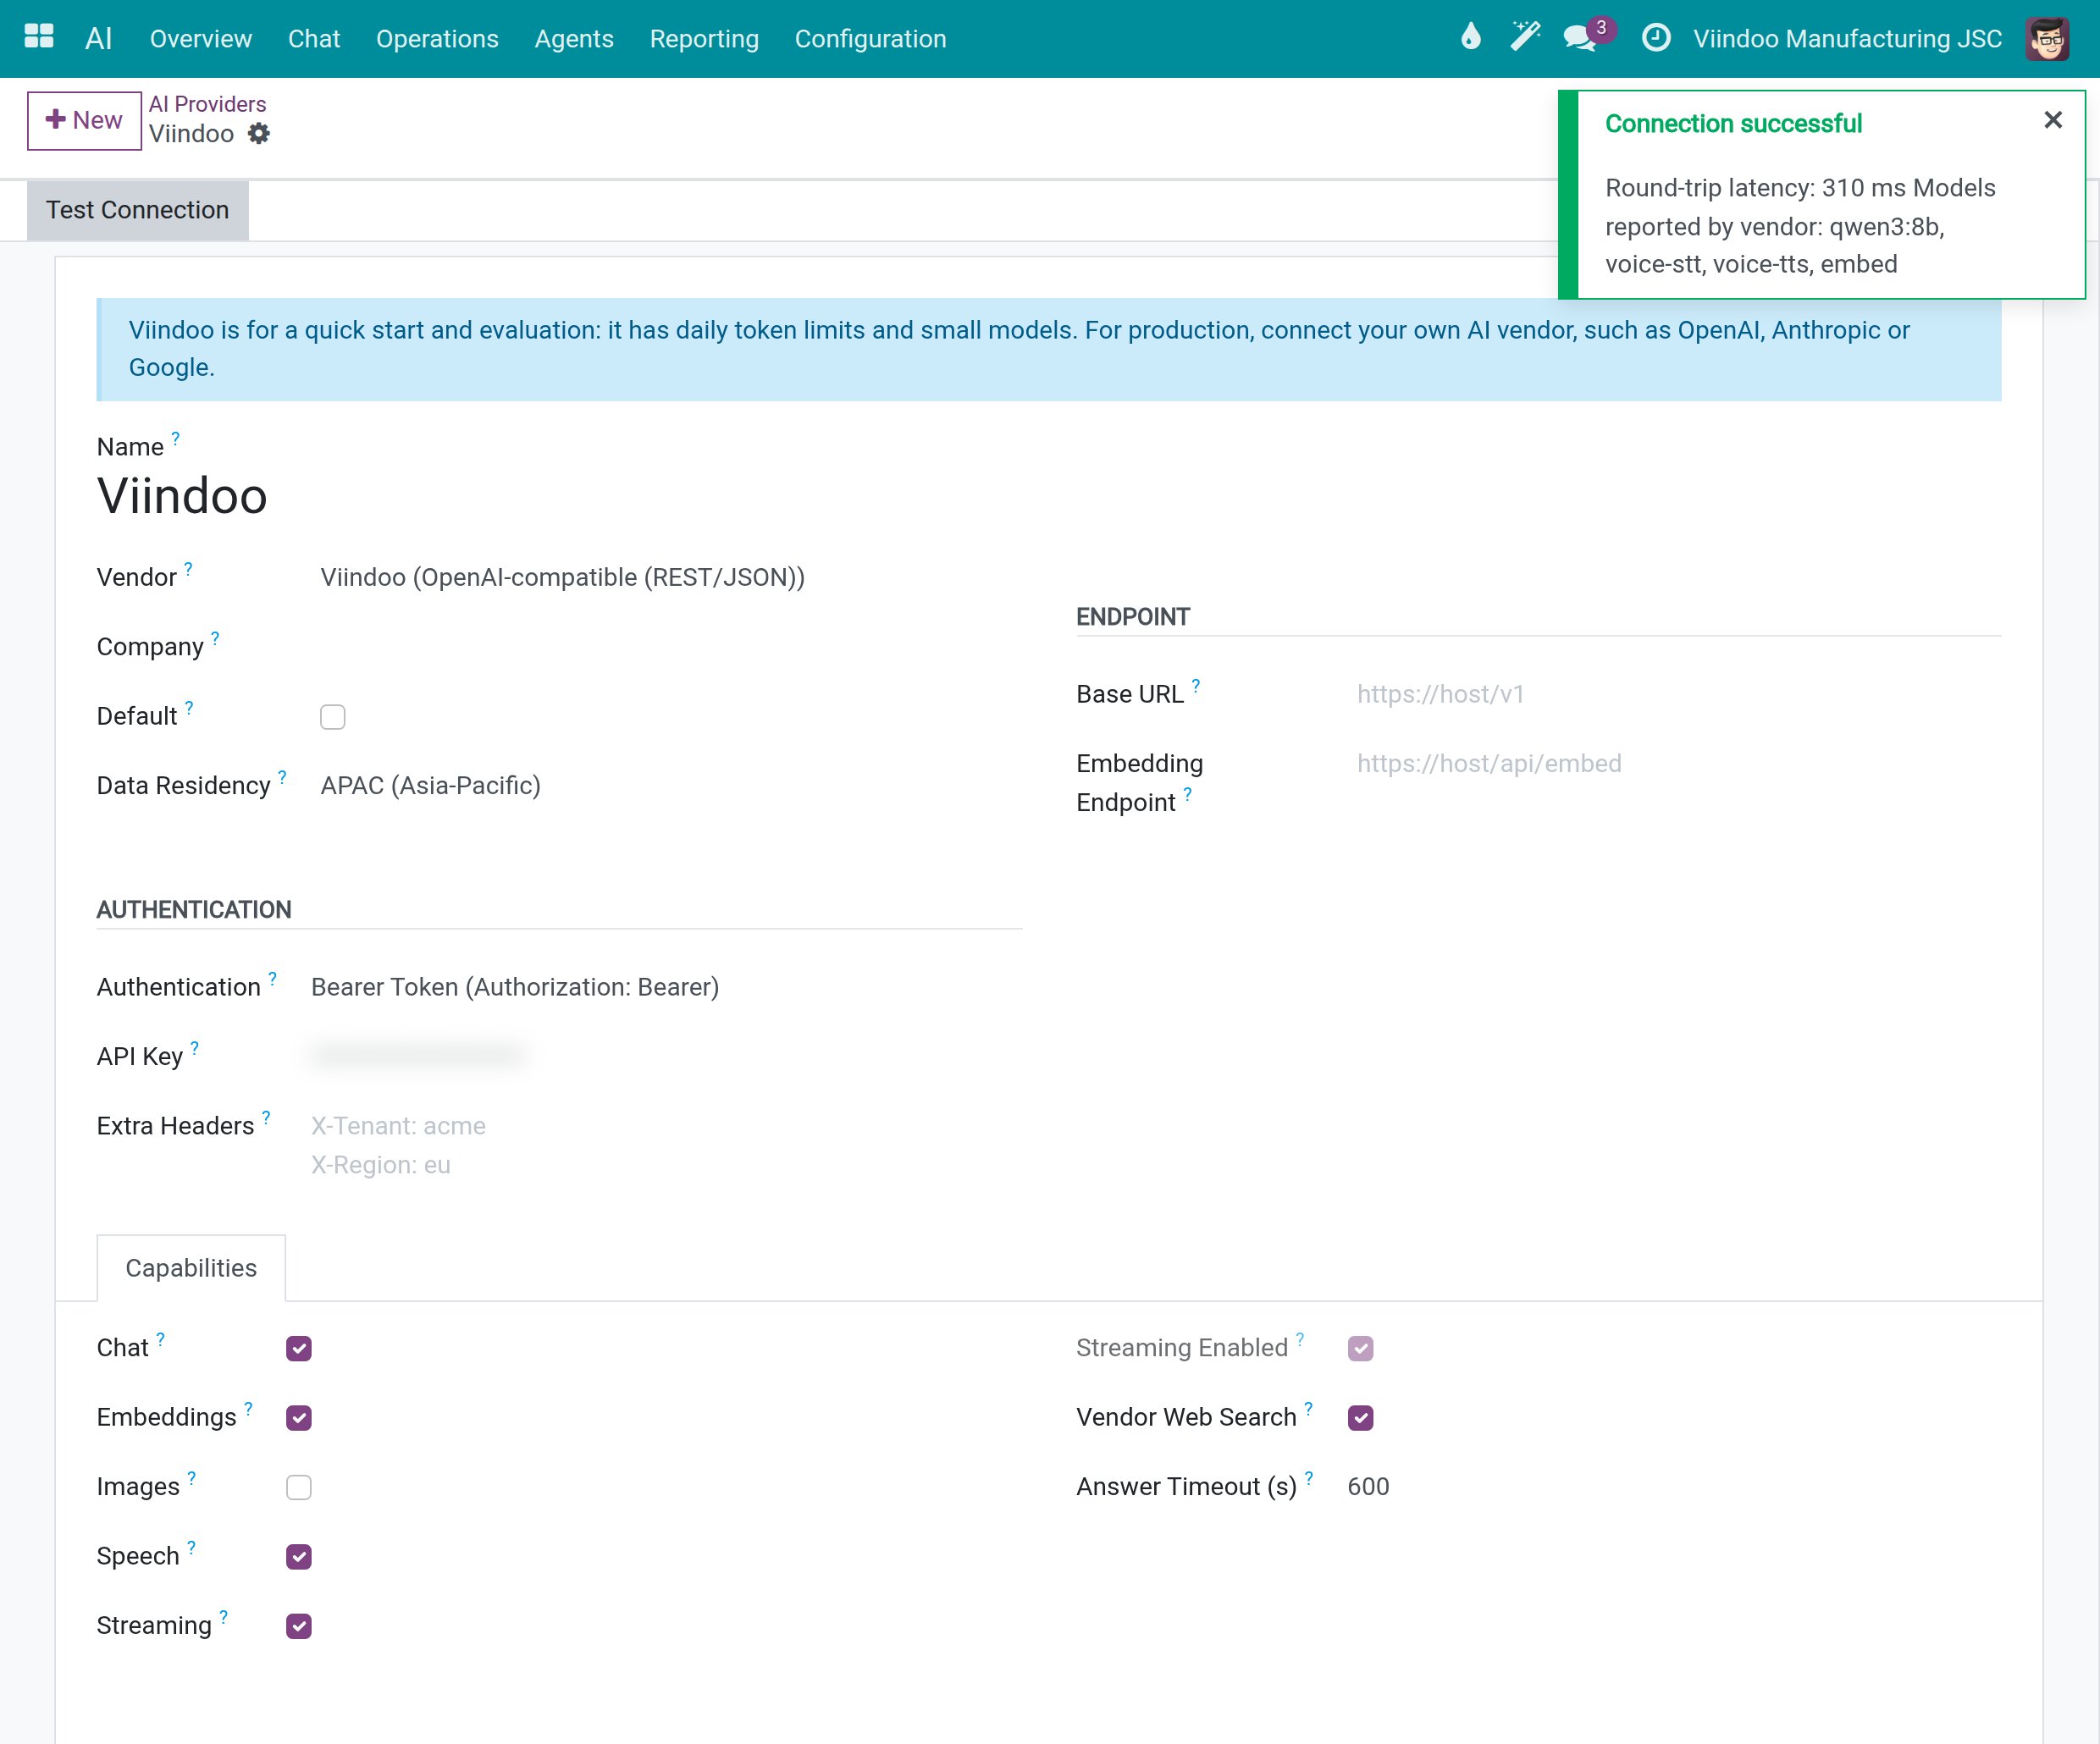Open the main apps grid menu
Viewport: 2100px width, 1744px height.
[x=39, y=37]
